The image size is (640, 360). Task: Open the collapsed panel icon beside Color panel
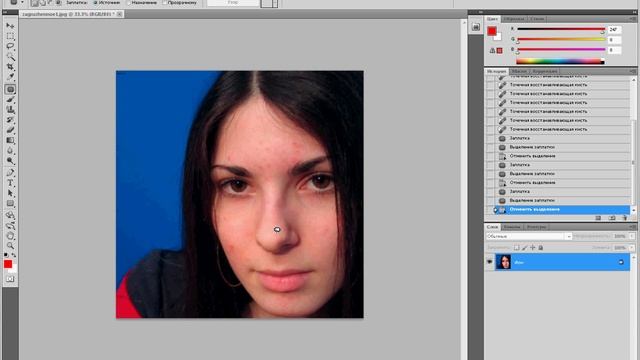click(476, 27)
